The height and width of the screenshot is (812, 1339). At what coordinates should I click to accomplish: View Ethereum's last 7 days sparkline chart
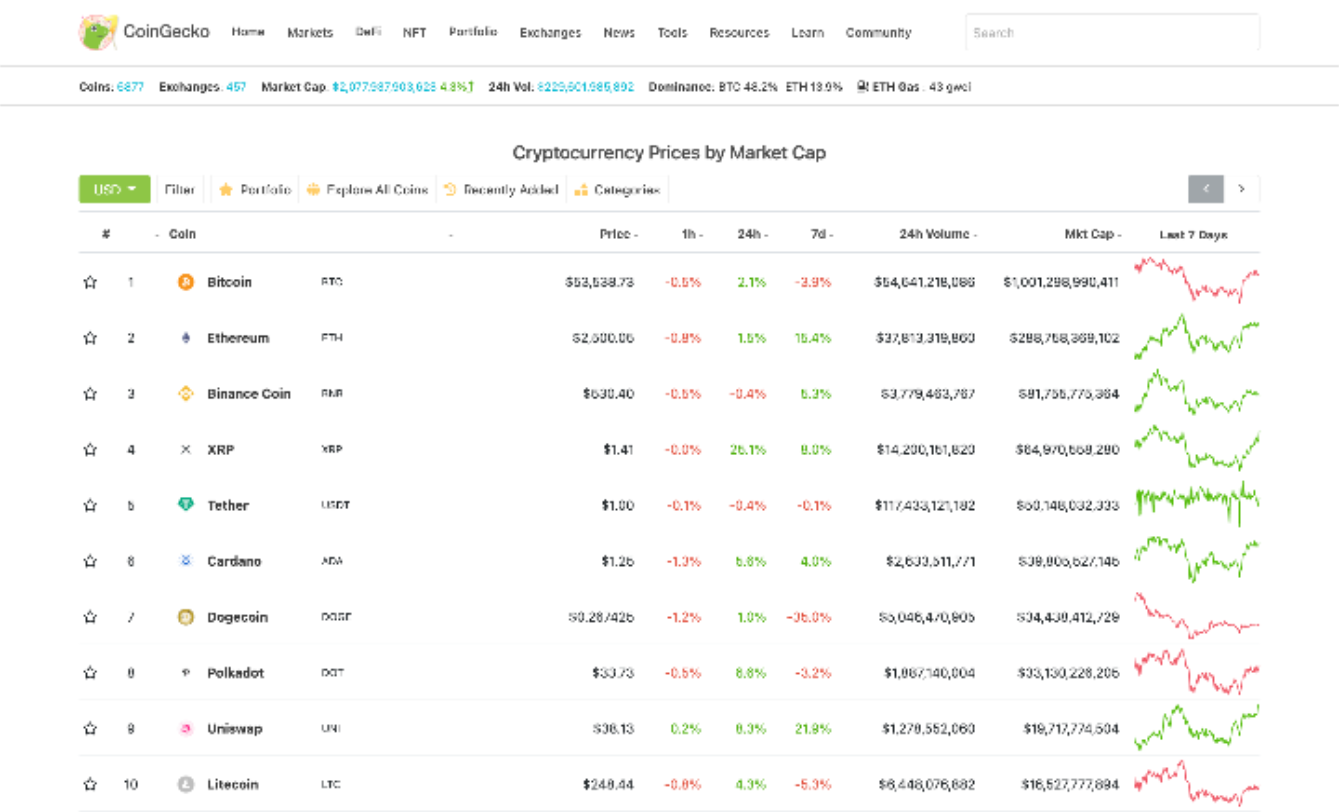(1197, 337)
